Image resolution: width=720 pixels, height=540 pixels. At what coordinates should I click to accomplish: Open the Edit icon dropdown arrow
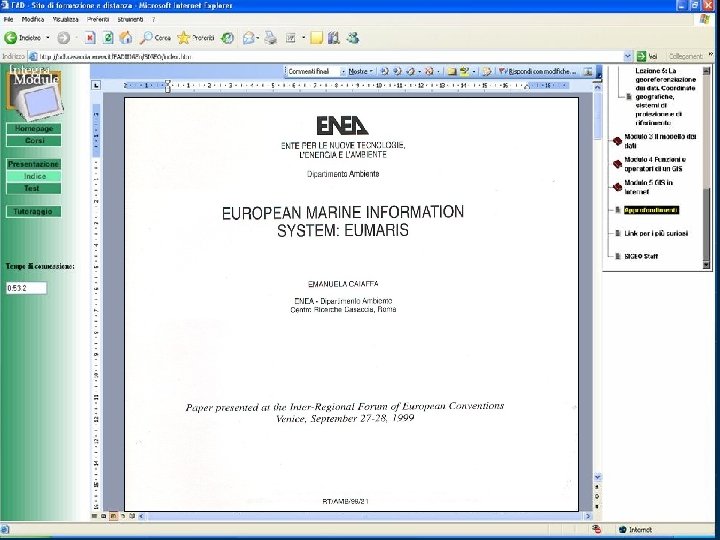click(x=304, y=38)
